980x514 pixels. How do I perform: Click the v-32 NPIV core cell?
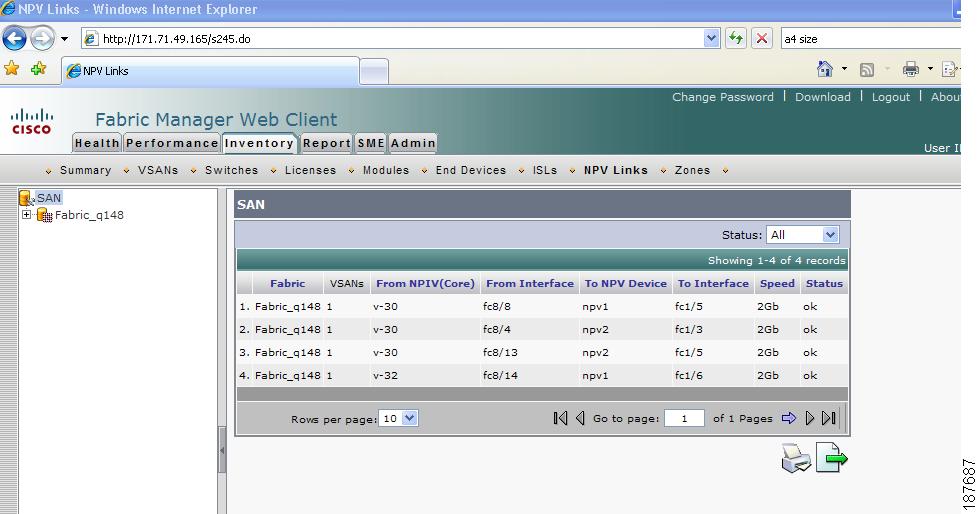385,376
